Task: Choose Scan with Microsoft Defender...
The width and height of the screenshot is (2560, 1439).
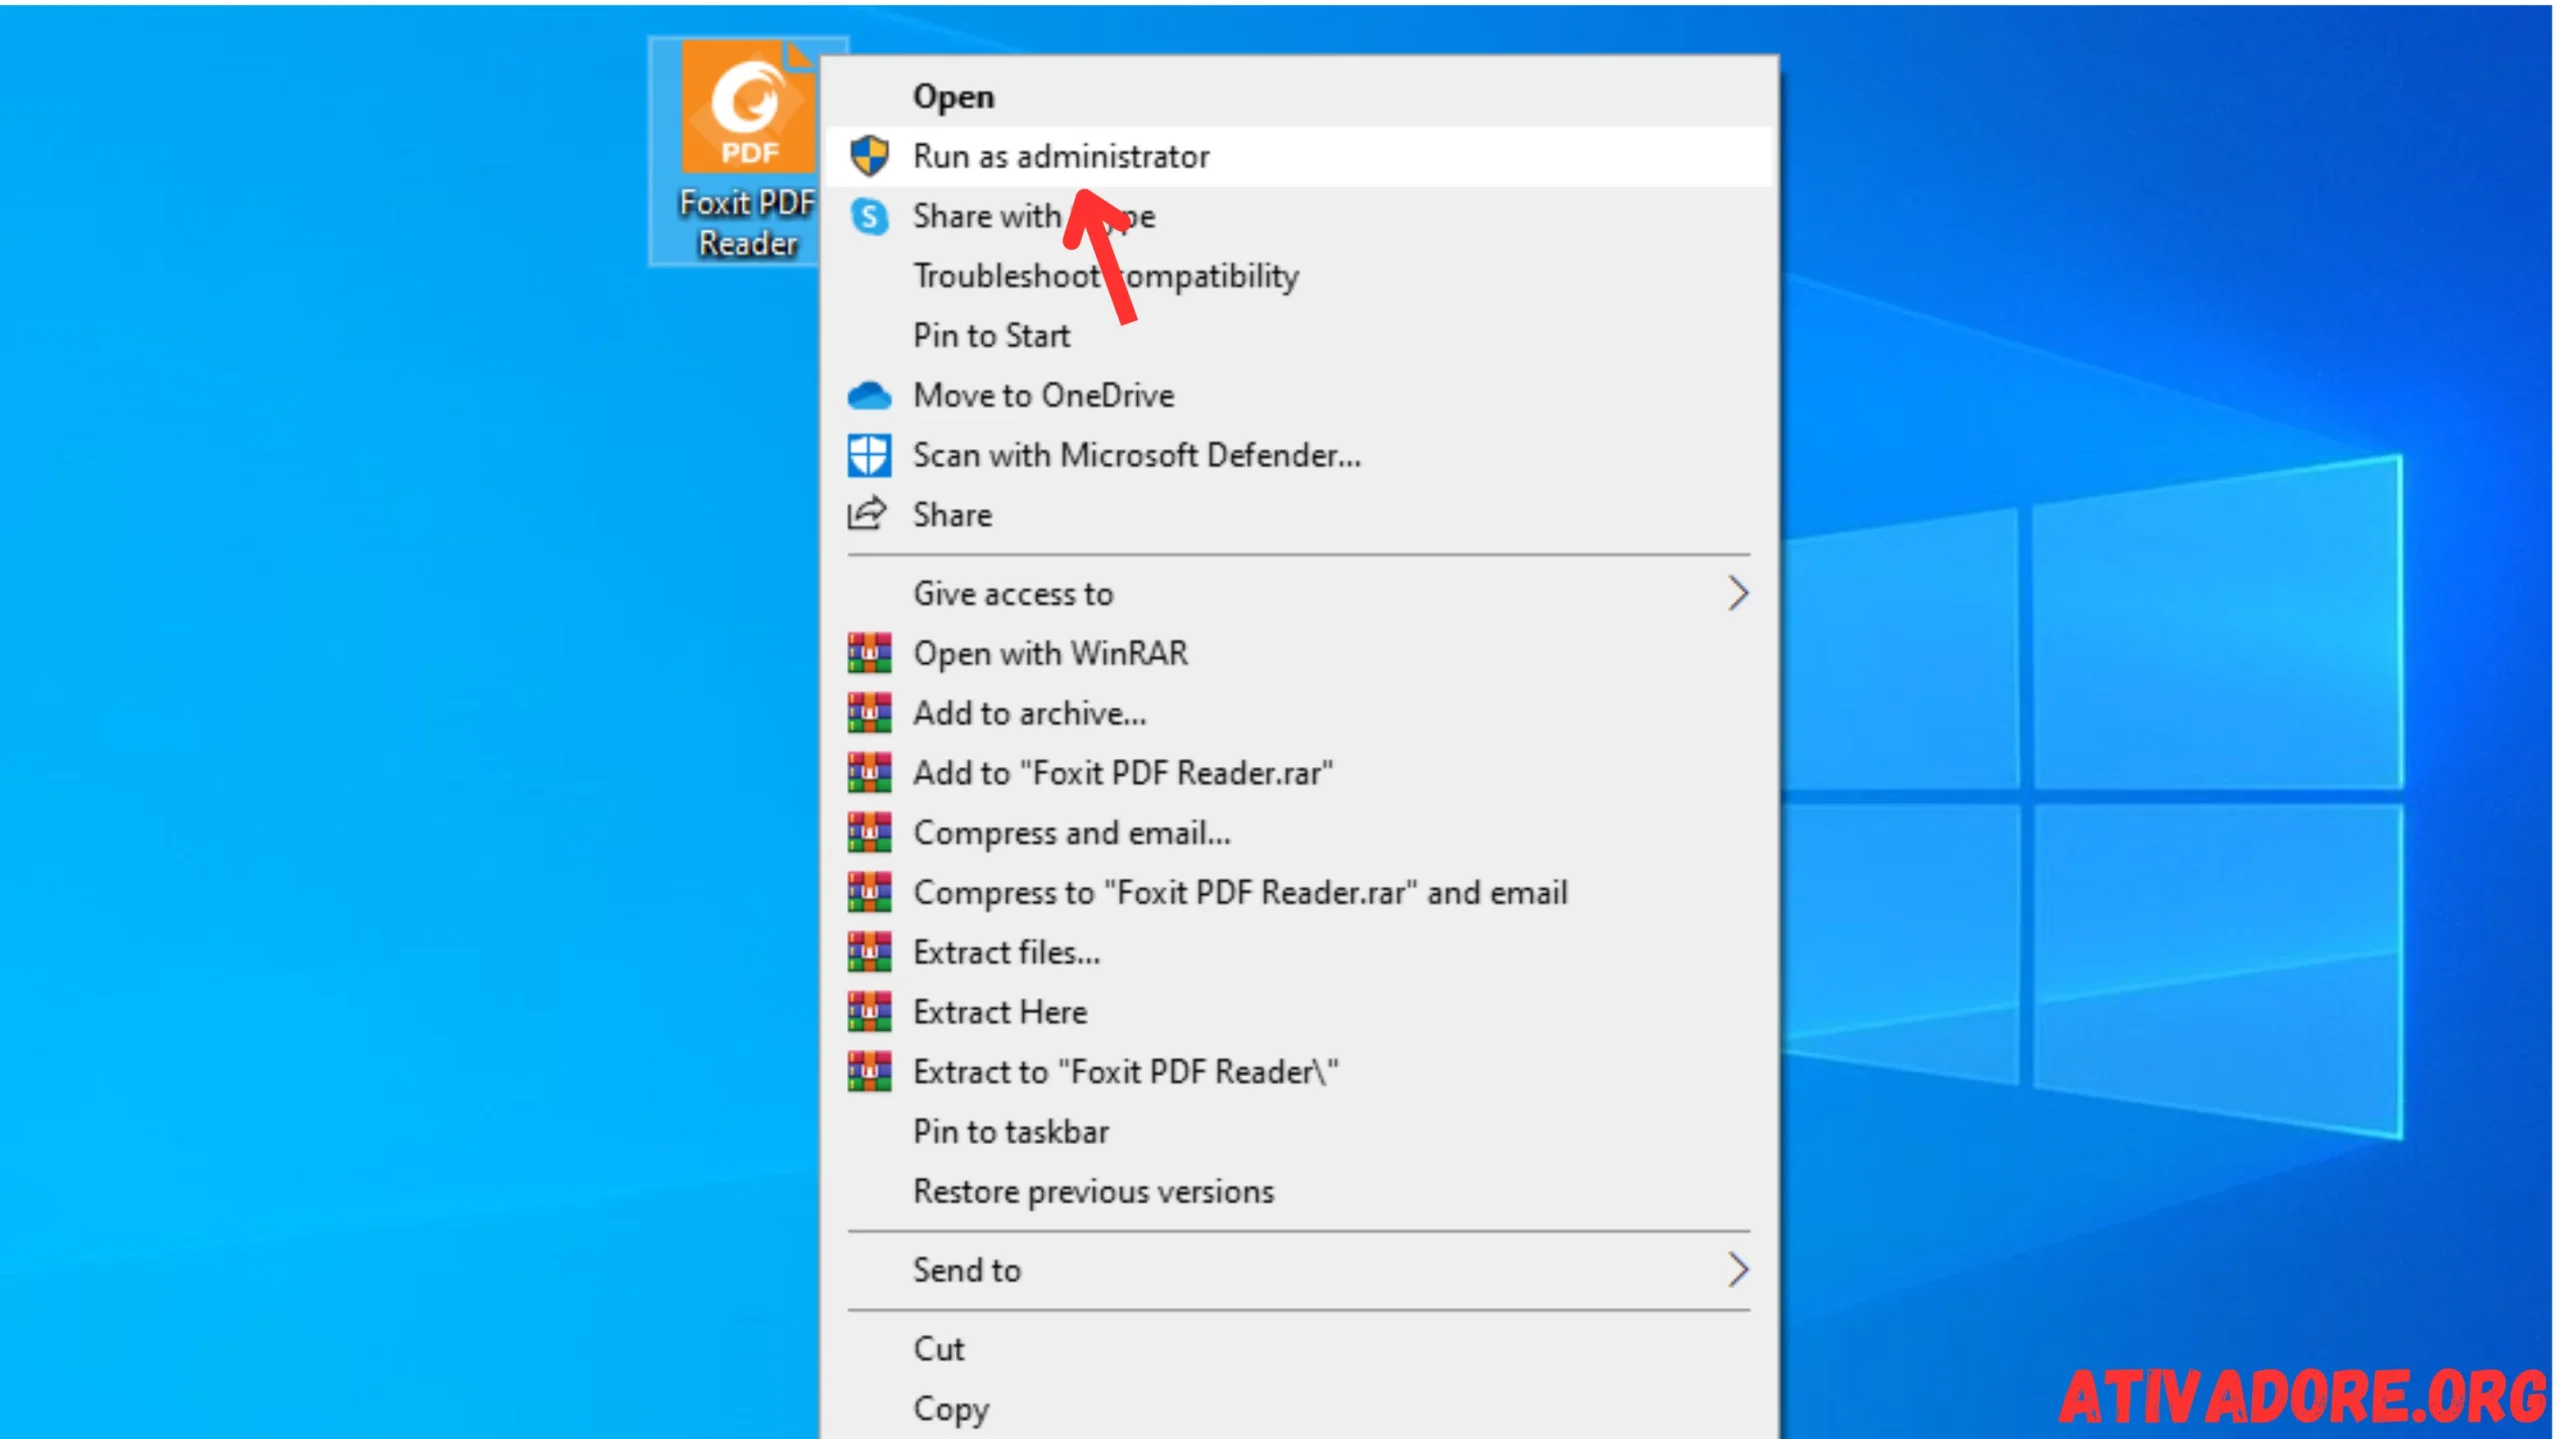Action: pos(1298,455)
